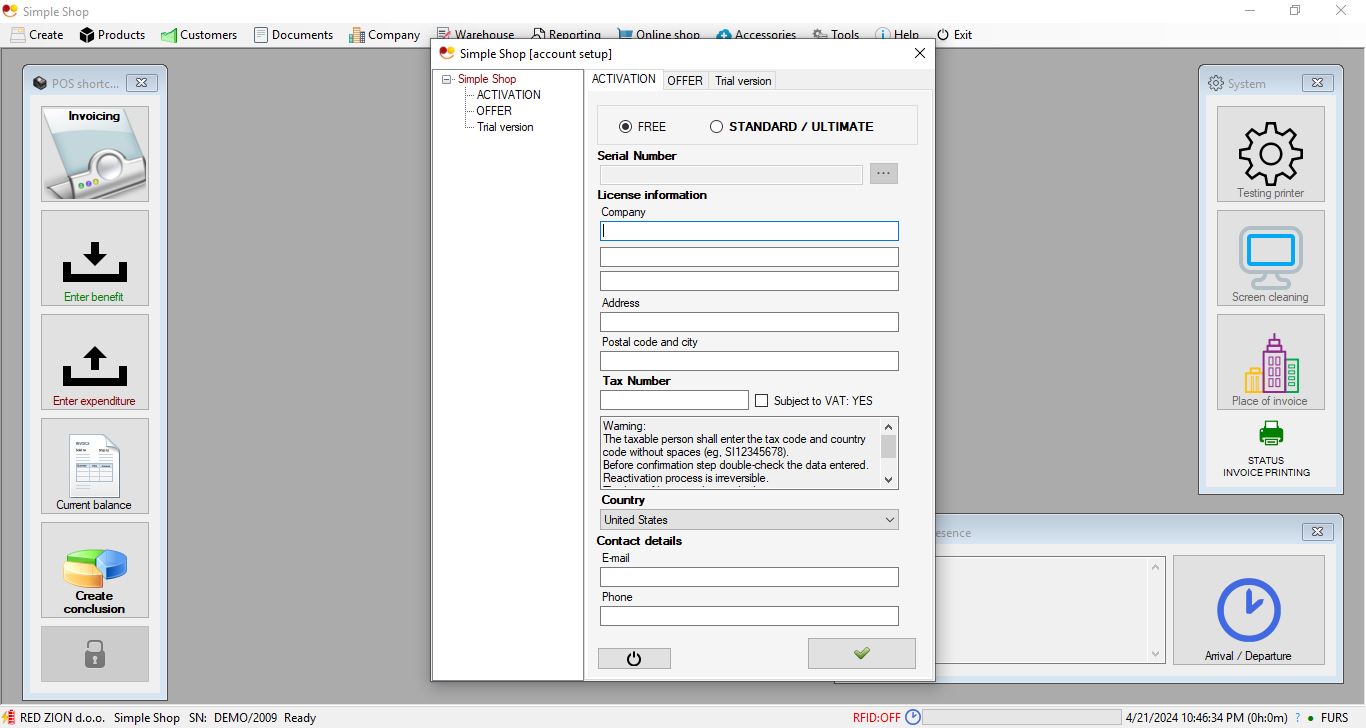Viewport: 1366px width, 728px height.
Task: Click the power icon button in dialog
Action: point(634,658)
